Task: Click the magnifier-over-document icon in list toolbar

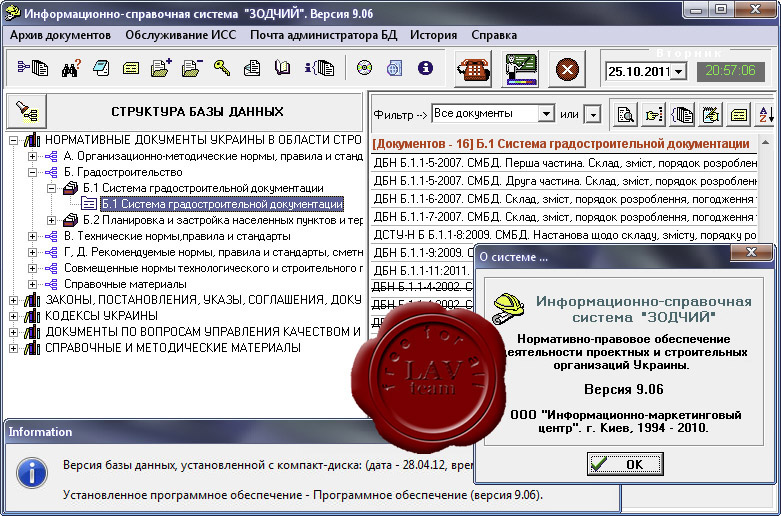Action: click(626, 115)
